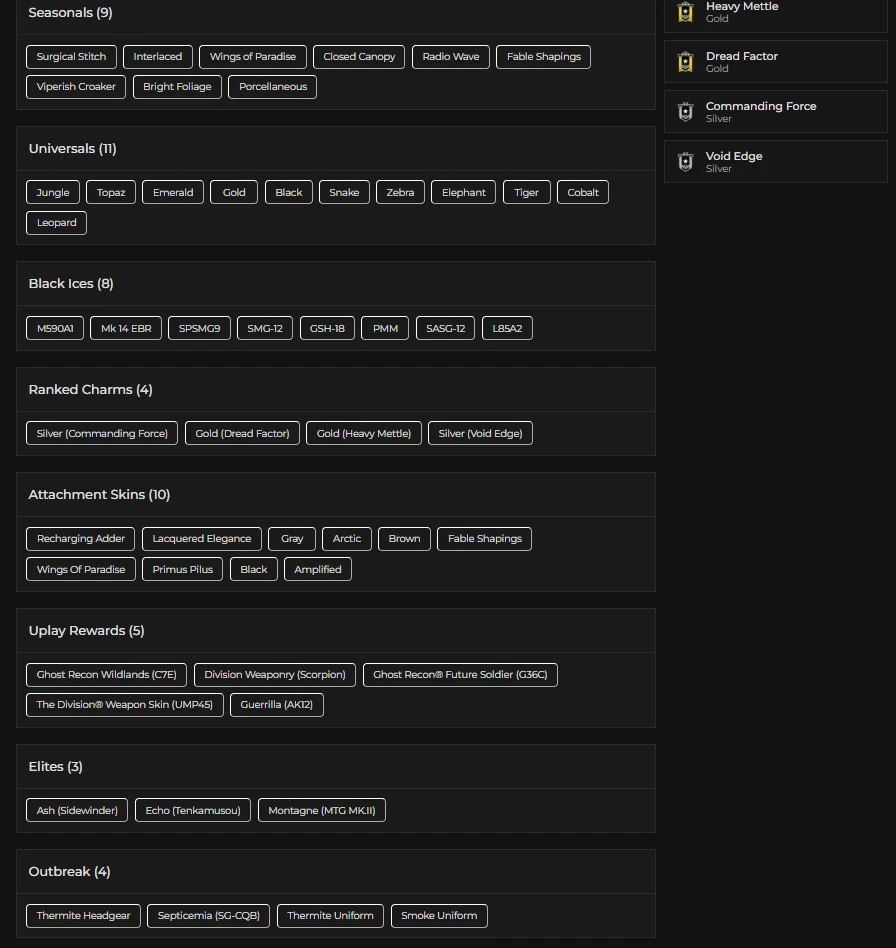Viewport: 896px width, 948px height.
Task: Select the SASG-12 black ice tag
Action: click(x=445, y=328)
